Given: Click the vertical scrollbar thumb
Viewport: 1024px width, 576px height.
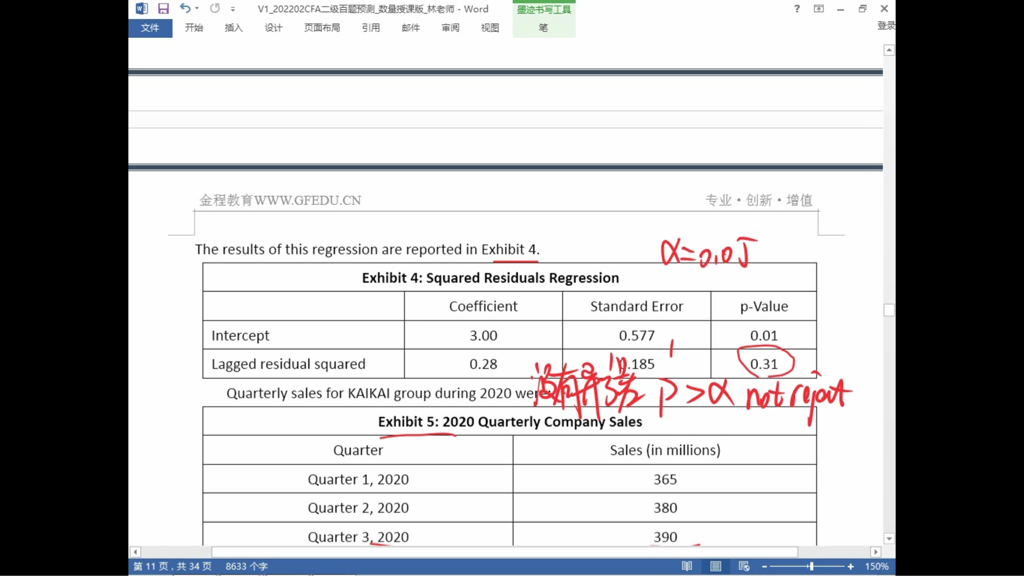Looking at the screenshot, I should tap(889, 310).
